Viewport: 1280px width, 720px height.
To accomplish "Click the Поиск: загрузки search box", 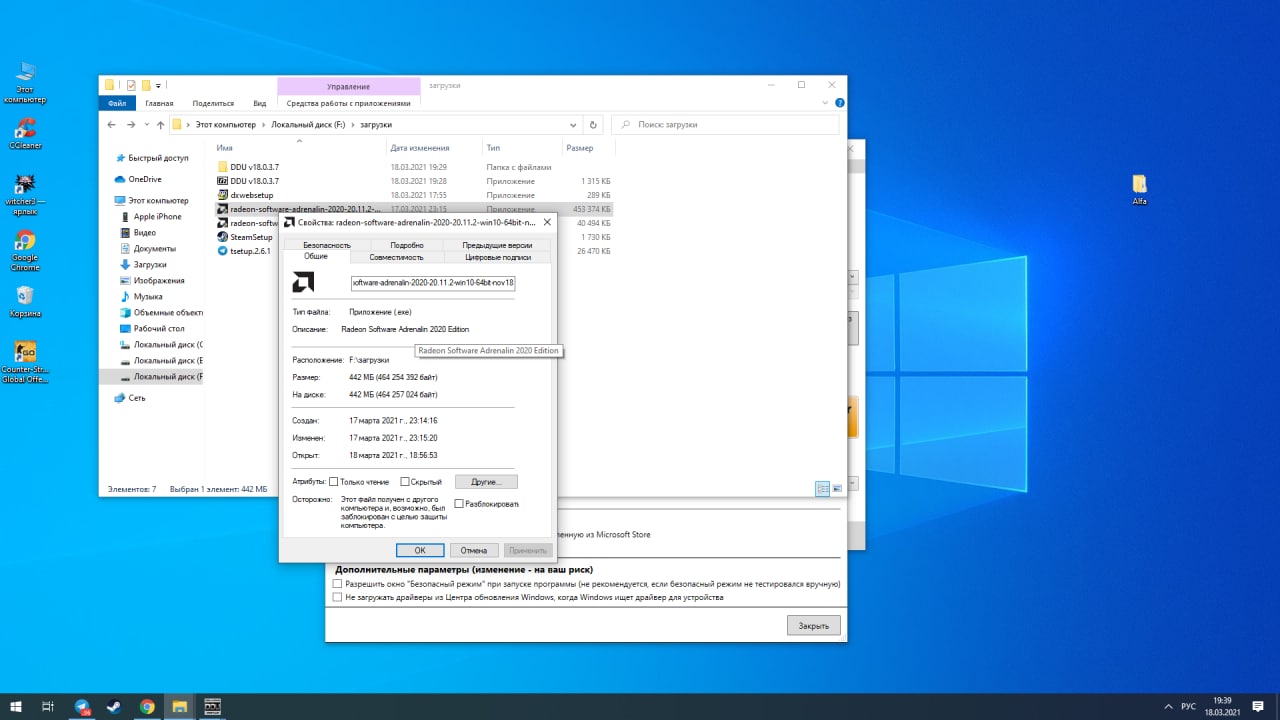I will click(725, 125).
